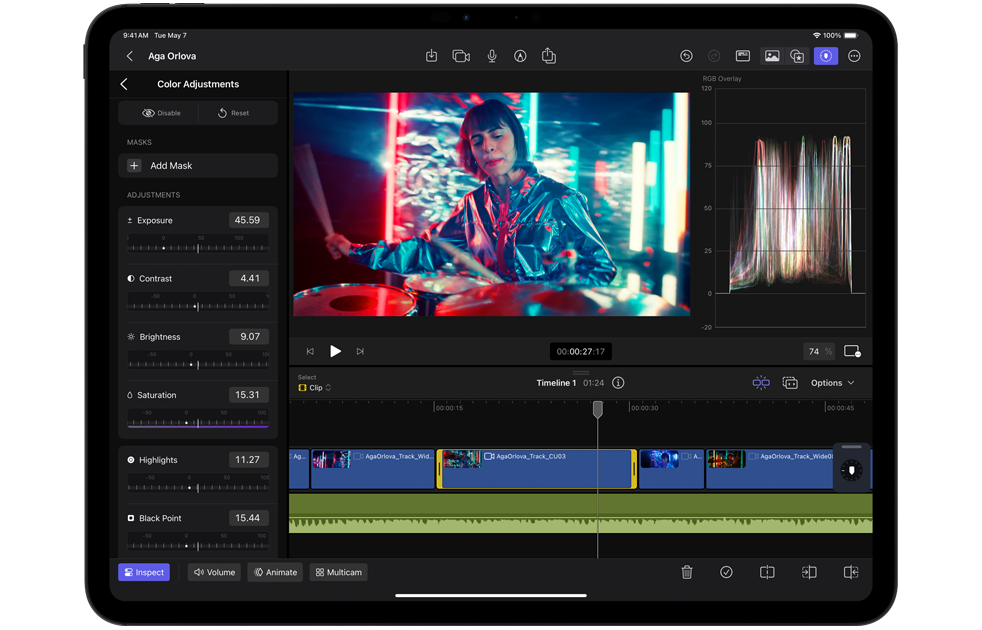Open the Clip select mode picker
This screenshot has width=982, height=630.
tap(315, 388)
